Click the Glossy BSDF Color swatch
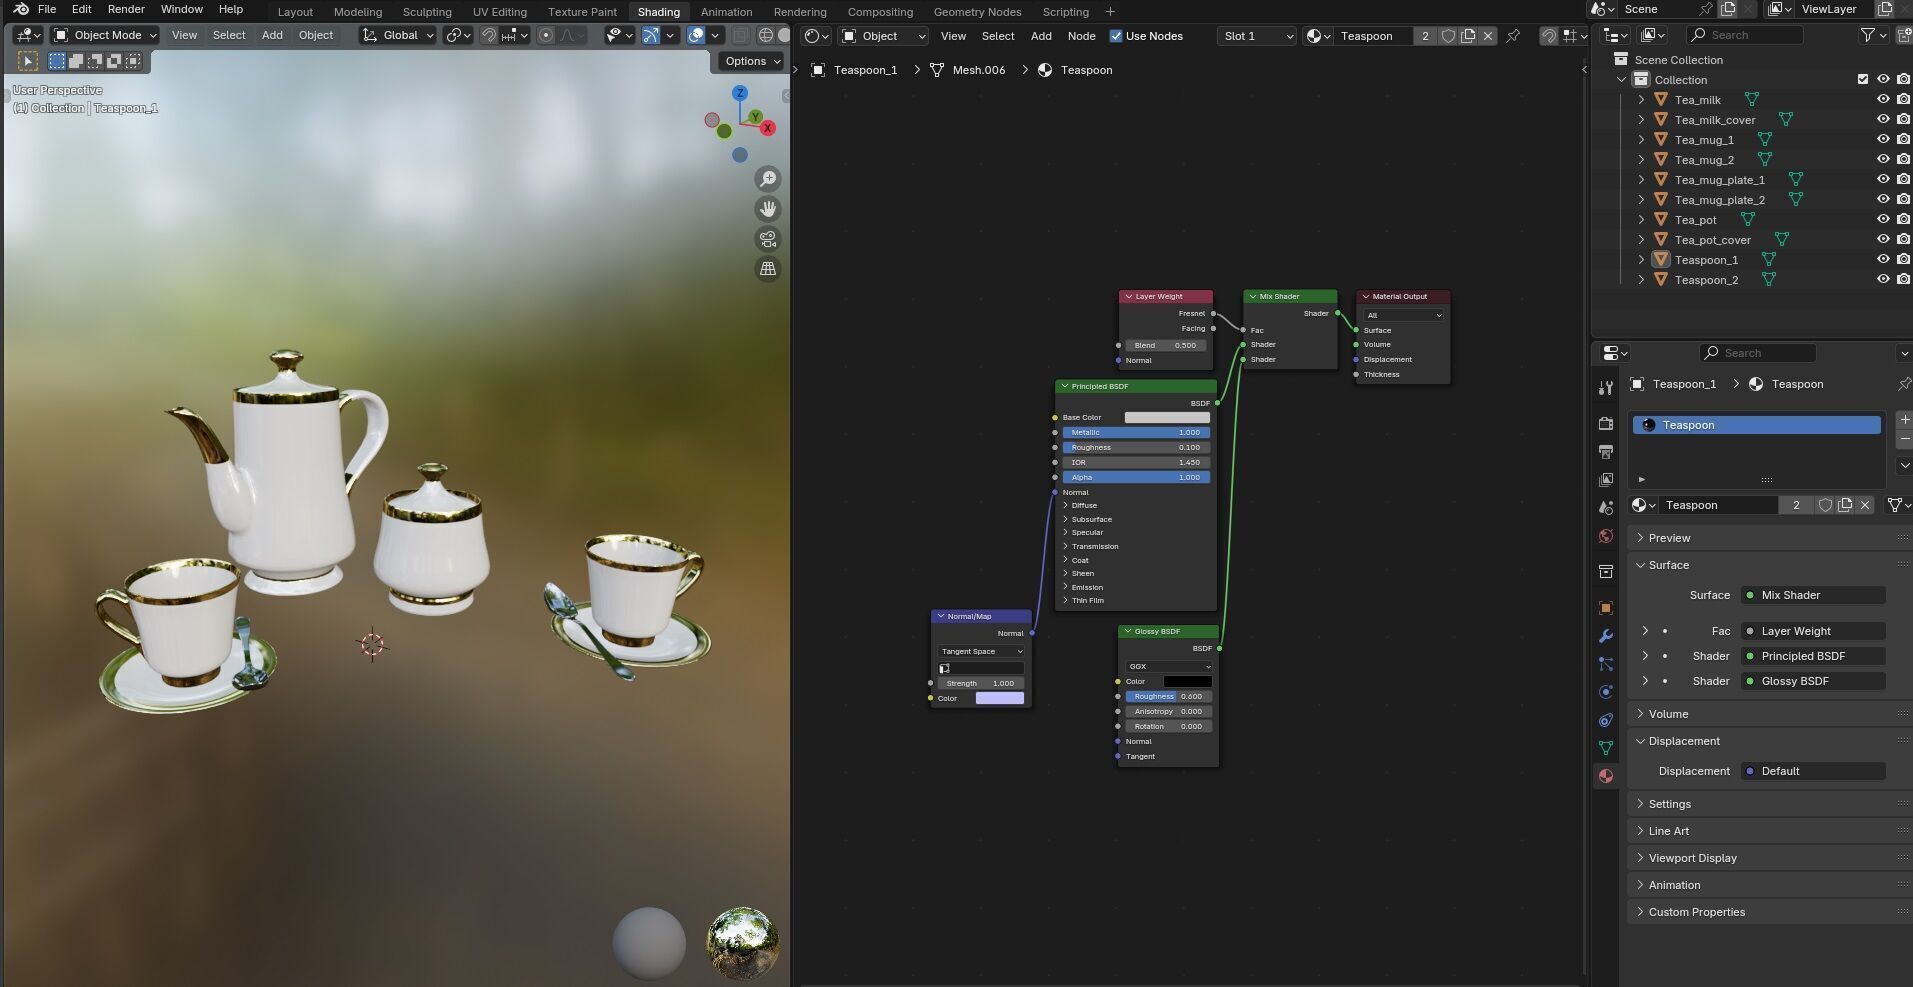 click(1188, 682)
